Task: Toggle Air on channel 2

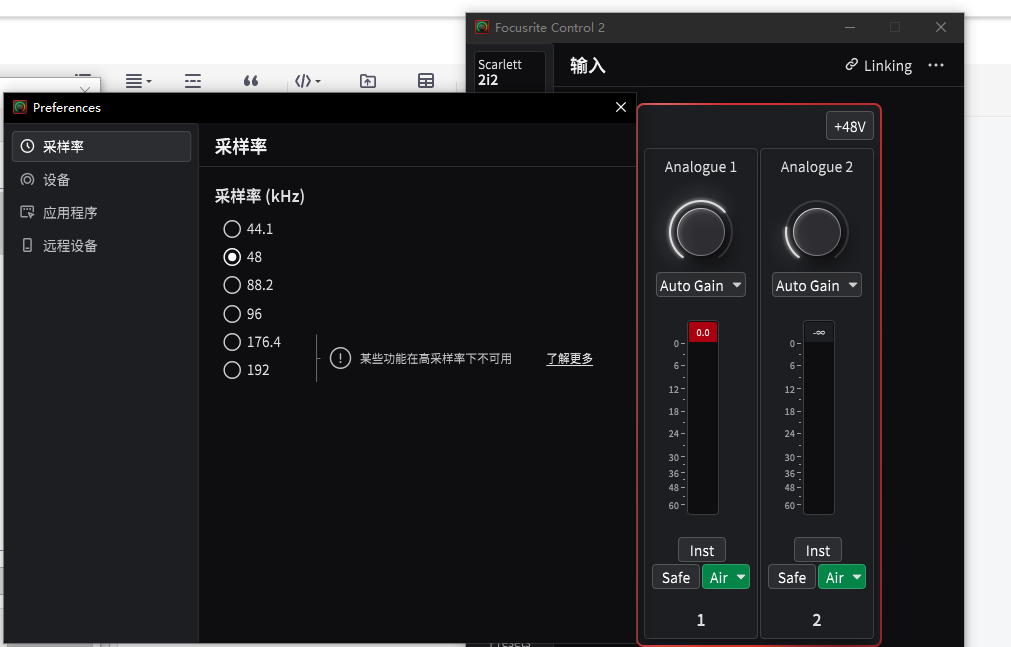Action: [x=834, y=577]
